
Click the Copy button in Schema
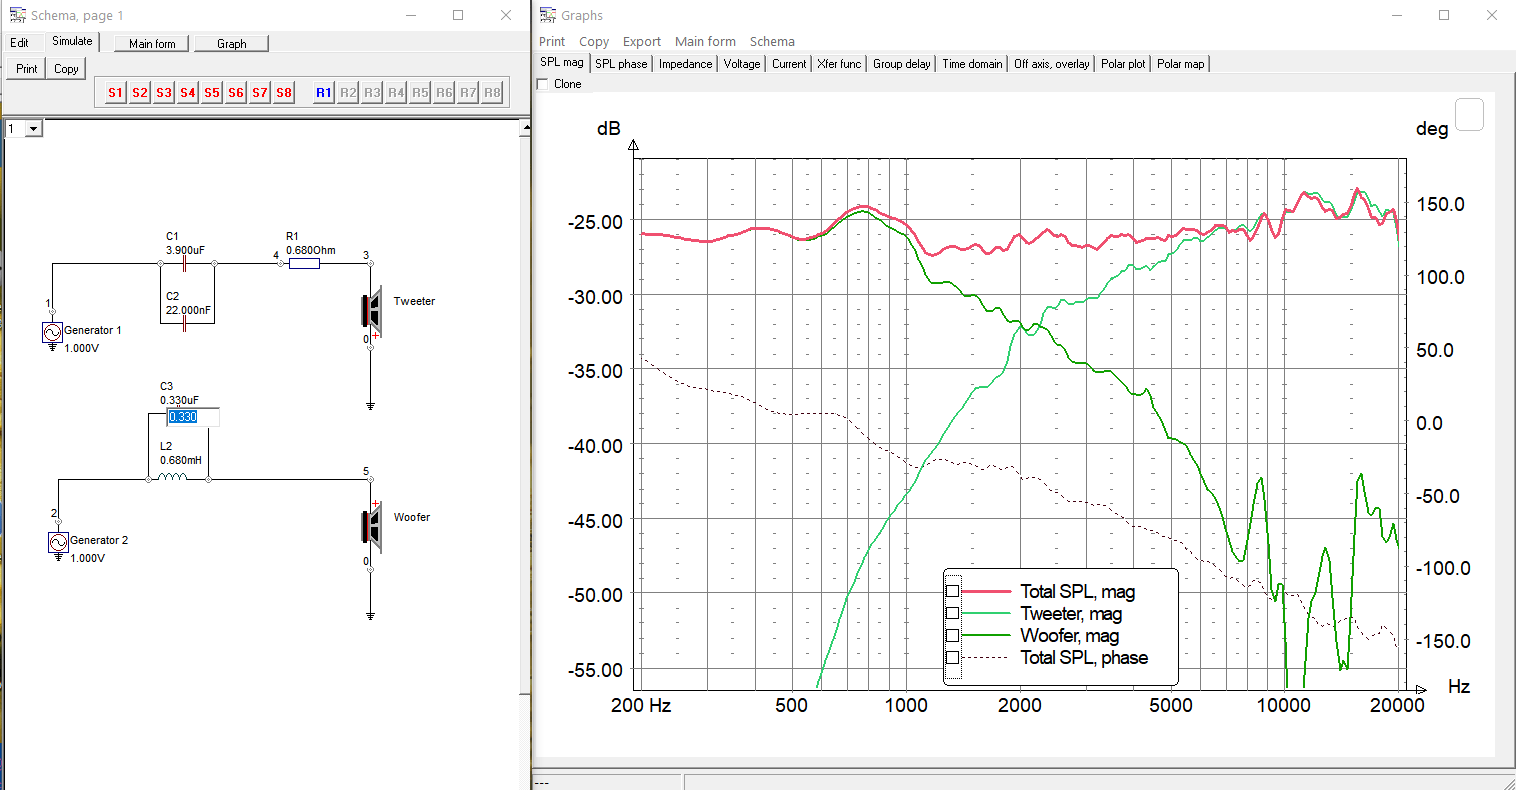pyautogui.click(x=66, y=69)
